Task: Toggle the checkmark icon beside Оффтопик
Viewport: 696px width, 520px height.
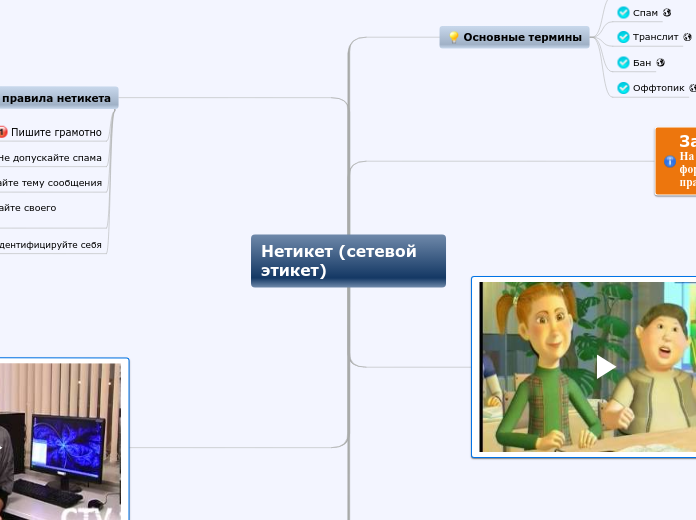Action: point(623,88)
